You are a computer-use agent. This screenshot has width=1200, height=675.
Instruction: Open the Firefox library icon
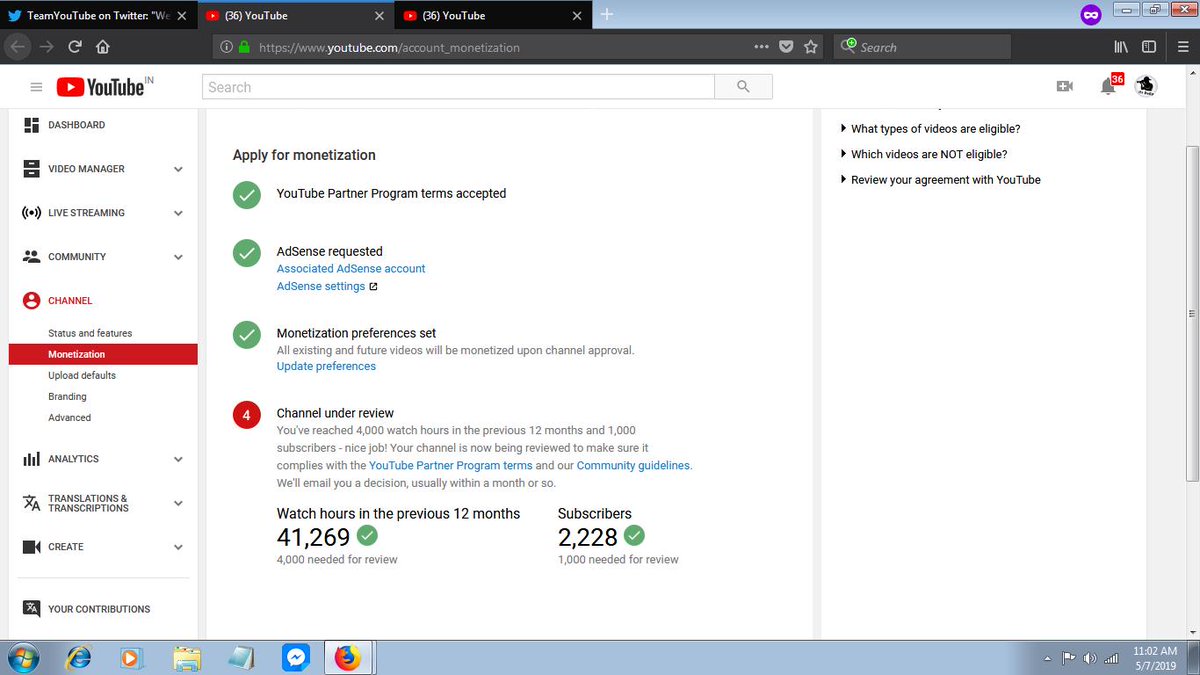coord(1120,46)
